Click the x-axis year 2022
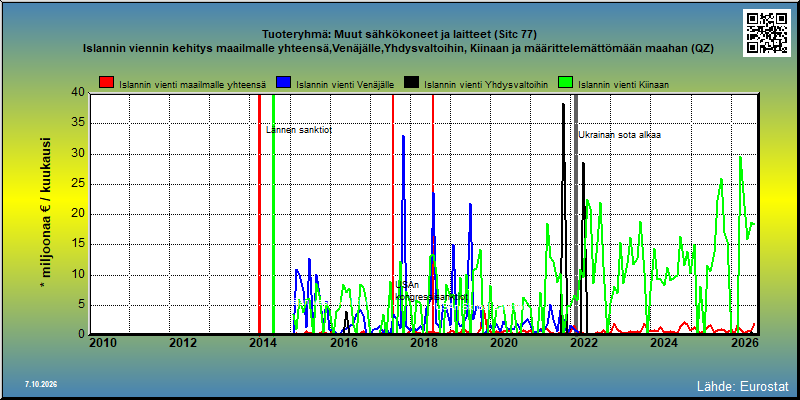800x400 pixels. point(584,342)
